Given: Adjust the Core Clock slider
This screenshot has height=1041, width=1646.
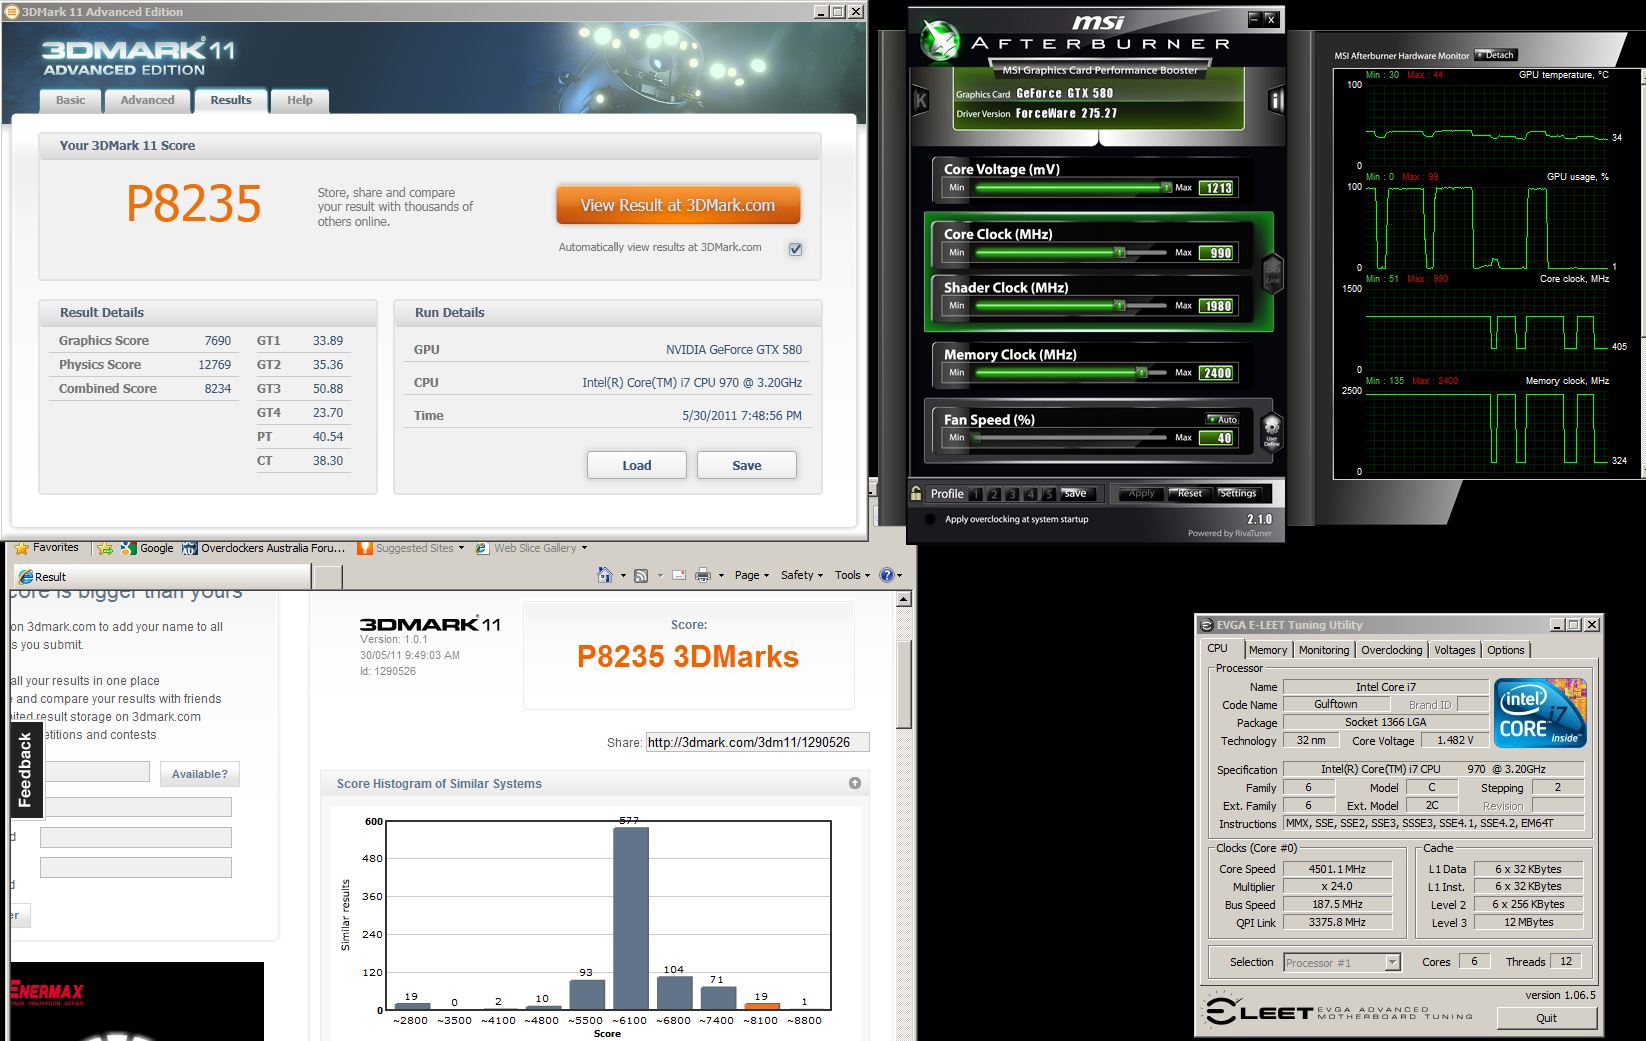Looking at the screenshot, I should pyautogui.click(x=1071, y=252).
